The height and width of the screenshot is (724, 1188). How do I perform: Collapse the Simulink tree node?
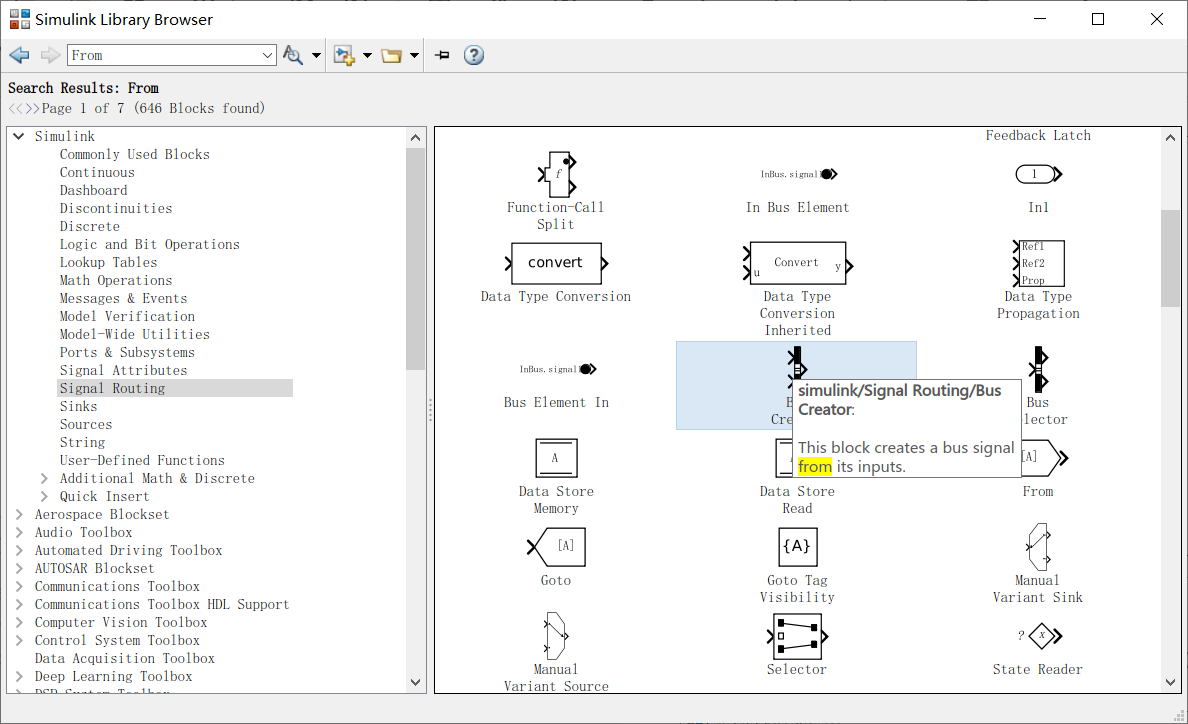tap(19, 136)
